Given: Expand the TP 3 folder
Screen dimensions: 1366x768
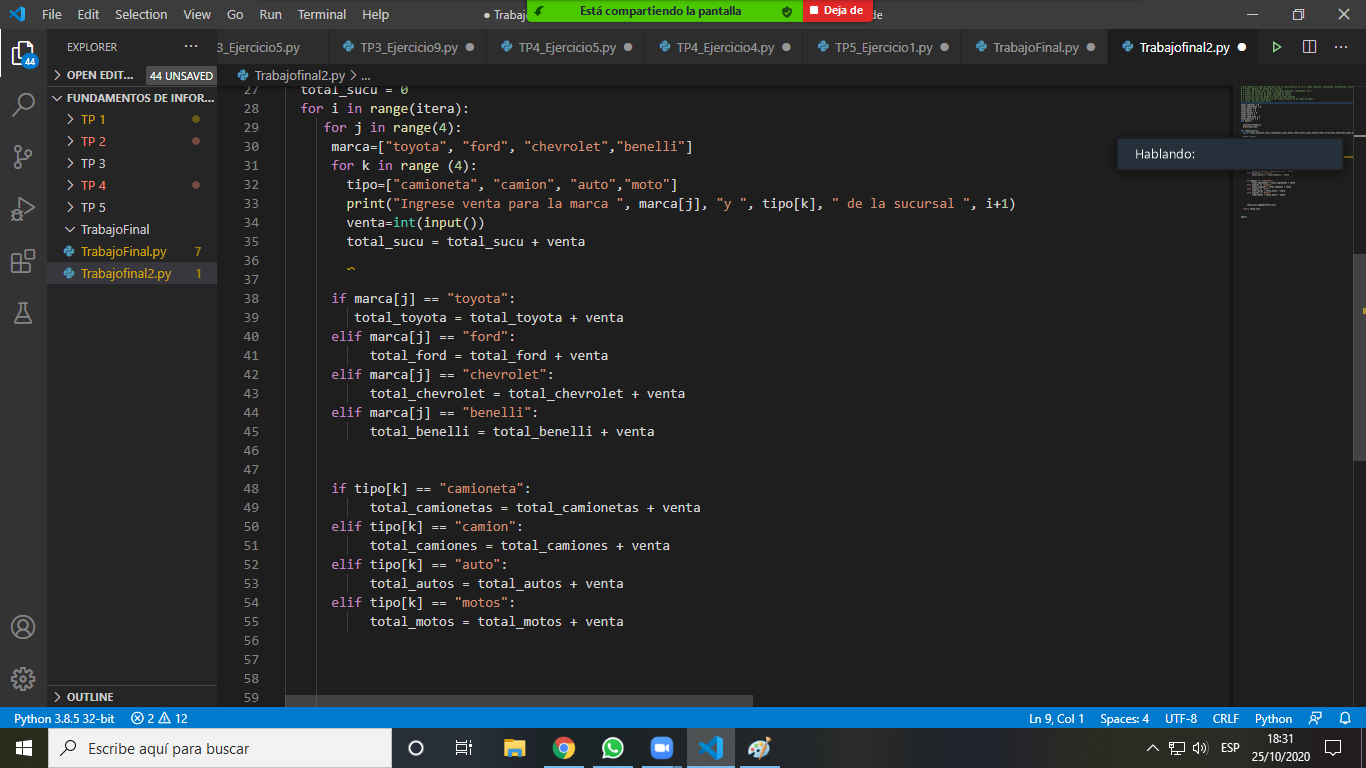Looking at the screenshot, I should point(132,163).
